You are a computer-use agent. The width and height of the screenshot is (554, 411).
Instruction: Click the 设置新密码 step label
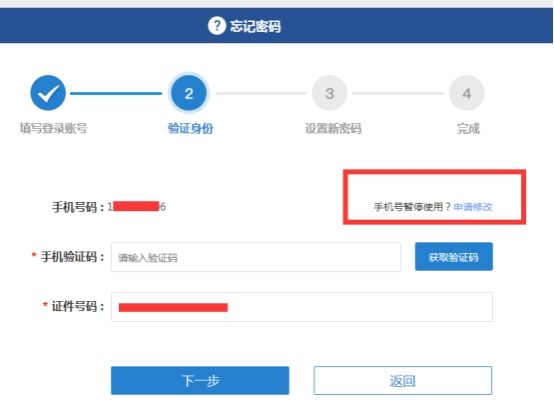coord(333,128)
